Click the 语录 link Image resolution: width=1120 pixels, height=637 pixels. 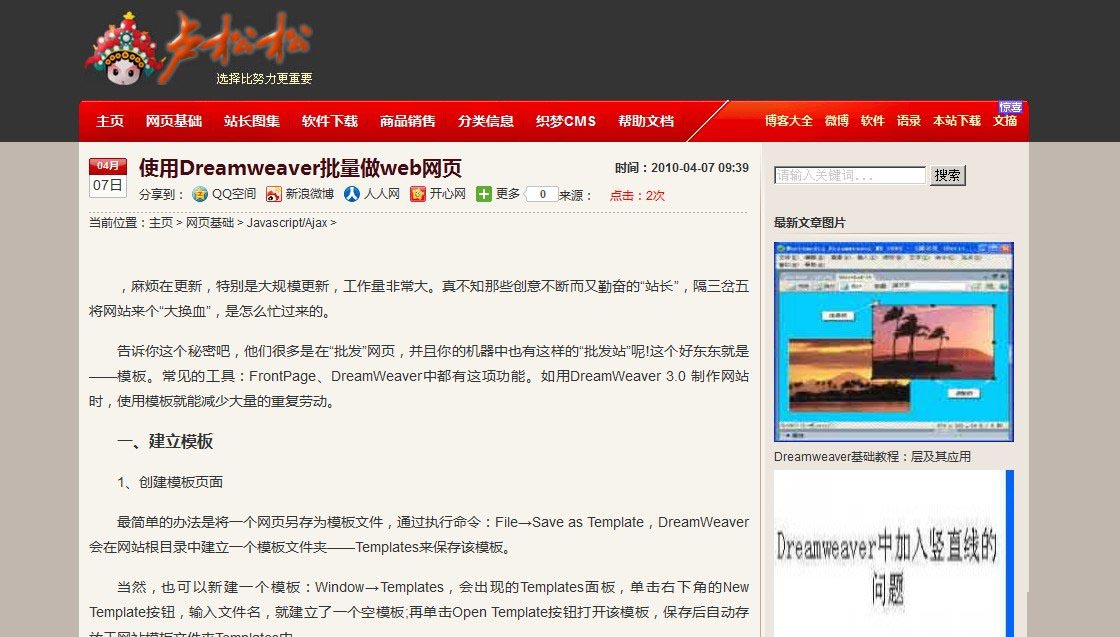(x=909, y=121)
